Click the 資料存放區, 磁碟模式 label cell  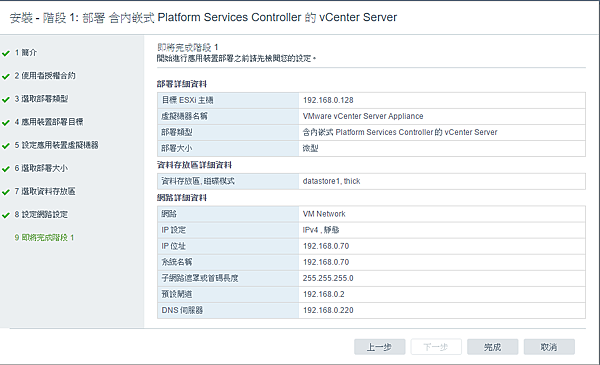pyautogui.click(x=228, y=181)
